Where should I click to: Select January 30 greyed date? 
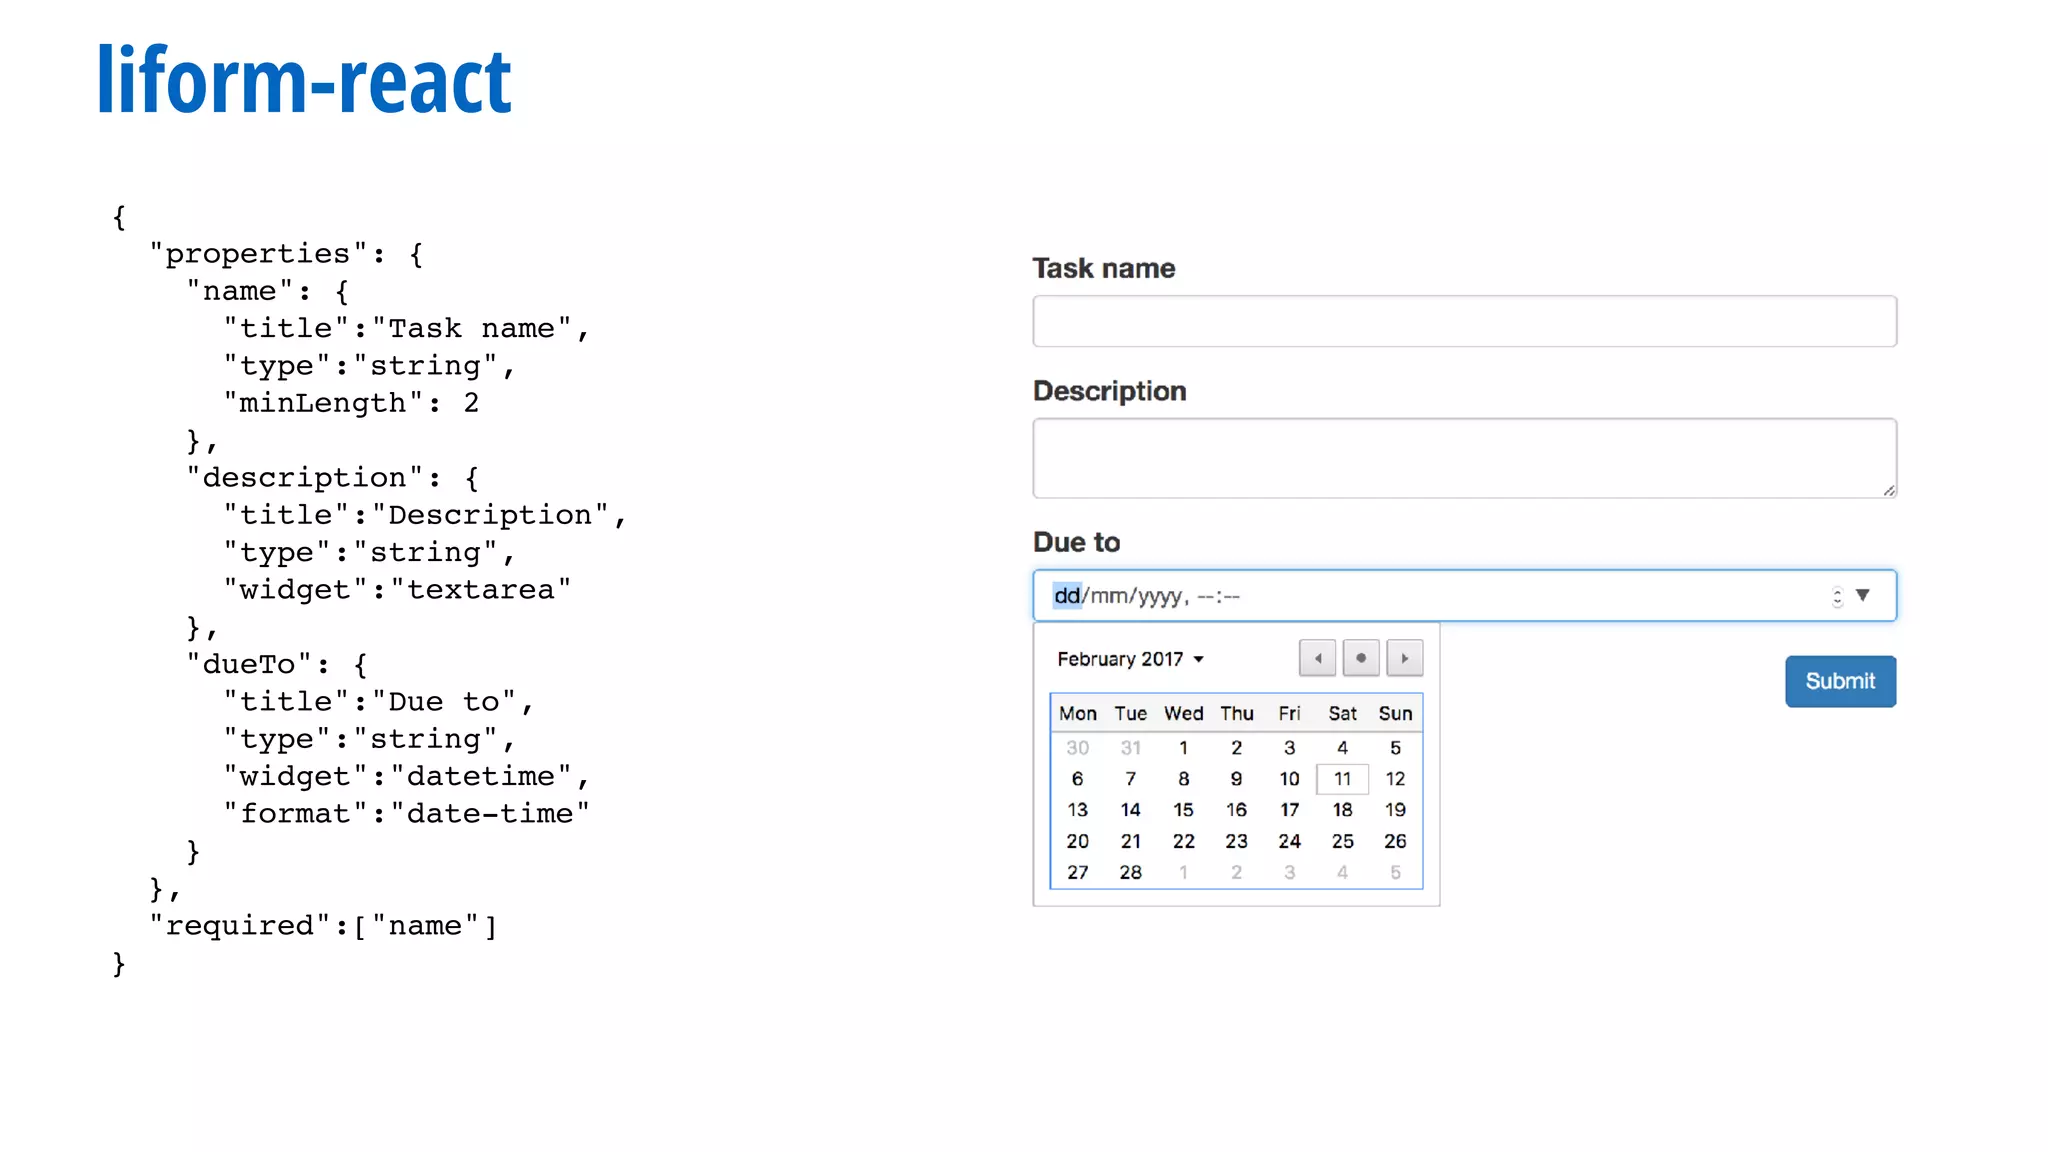pos(1077,748)
